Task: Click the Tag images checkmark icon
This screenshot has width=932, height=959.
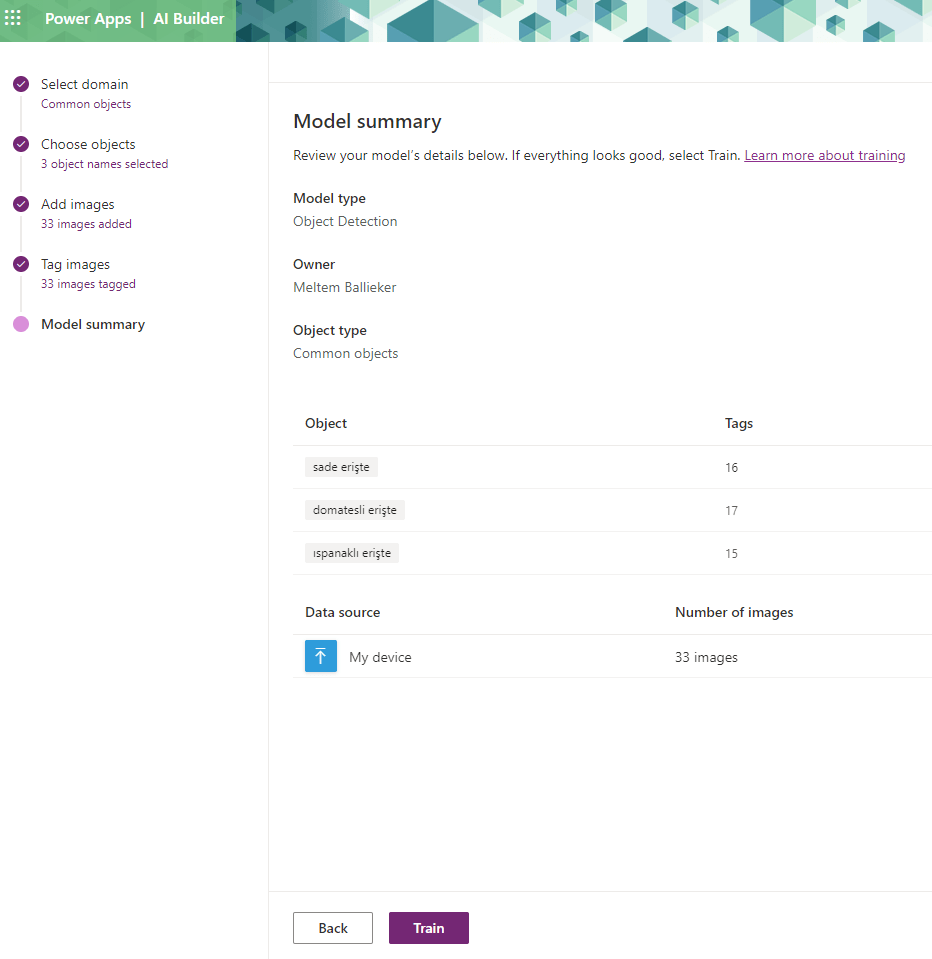Action: 21,264
